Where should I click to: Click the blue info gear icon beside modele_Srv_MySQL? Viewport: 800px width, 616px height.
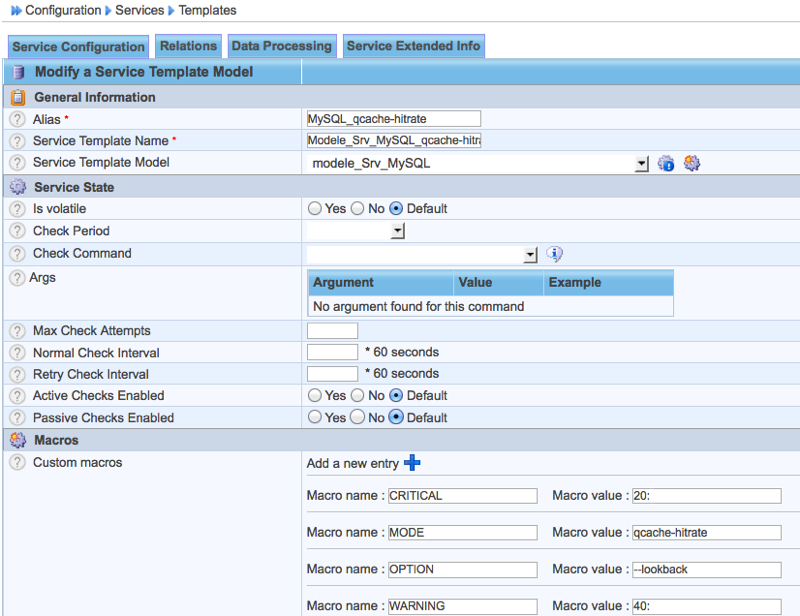pos(666,163)
